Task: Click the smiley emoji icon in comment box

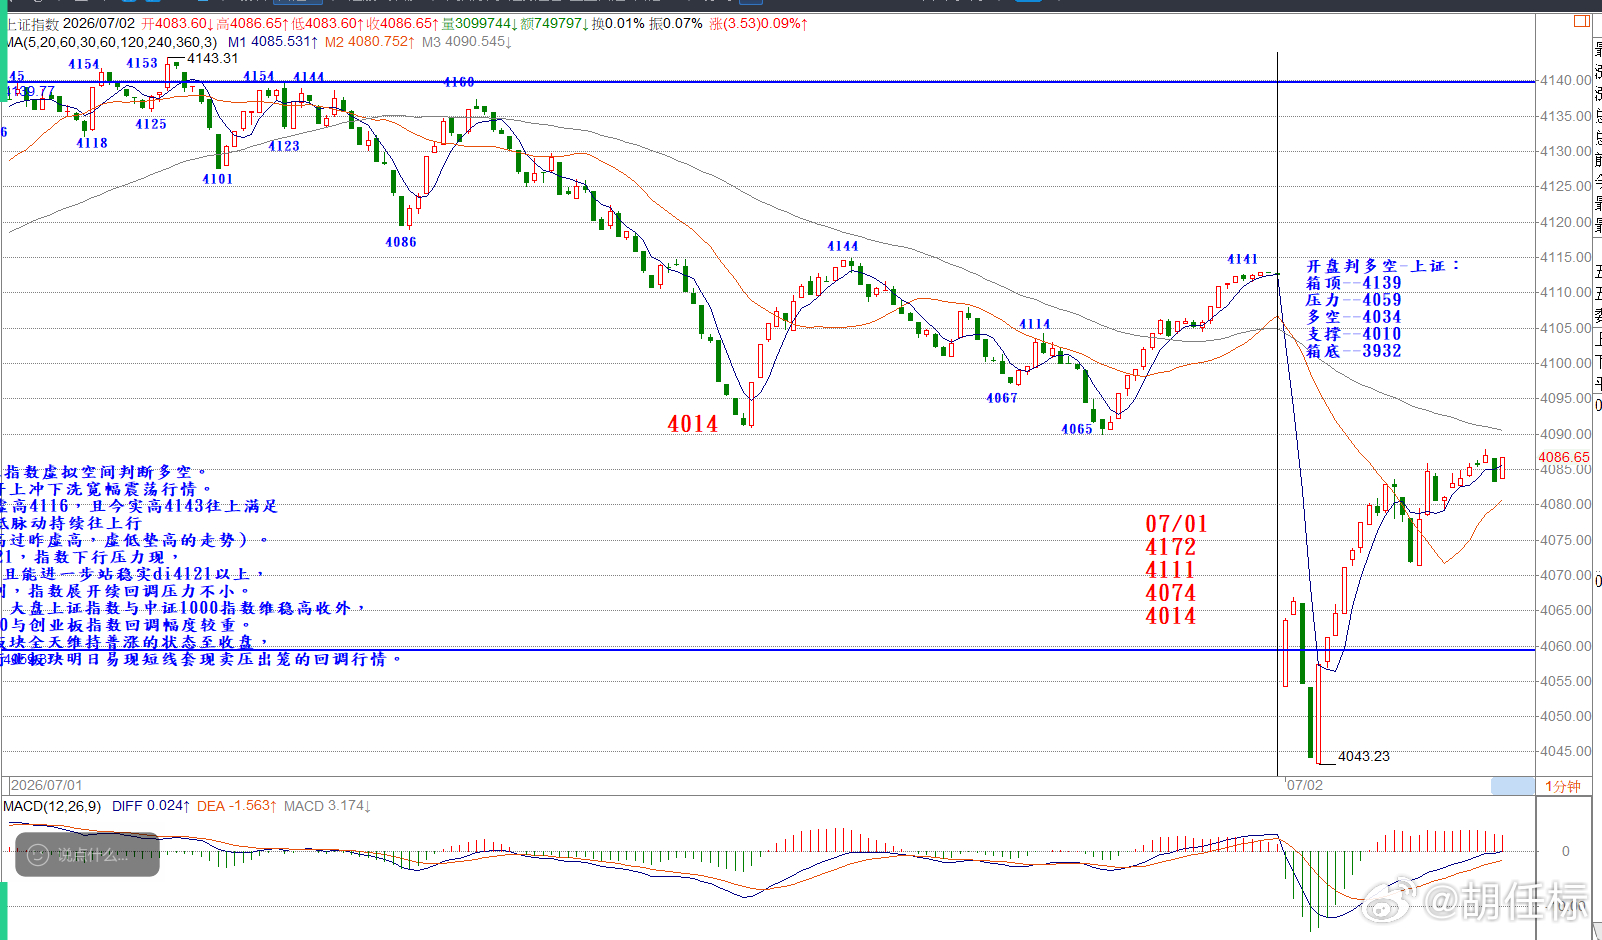Action: click(x=38, y=855)
